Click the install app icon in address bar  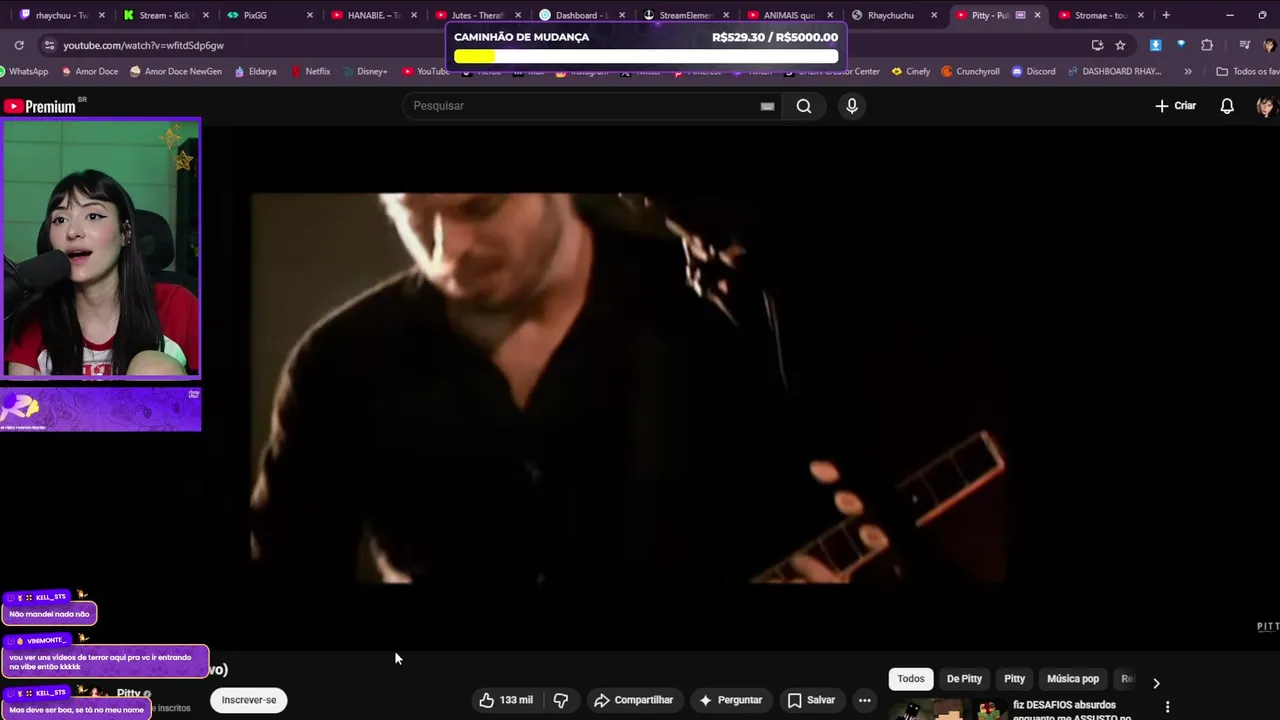(x=1097, y=45)
